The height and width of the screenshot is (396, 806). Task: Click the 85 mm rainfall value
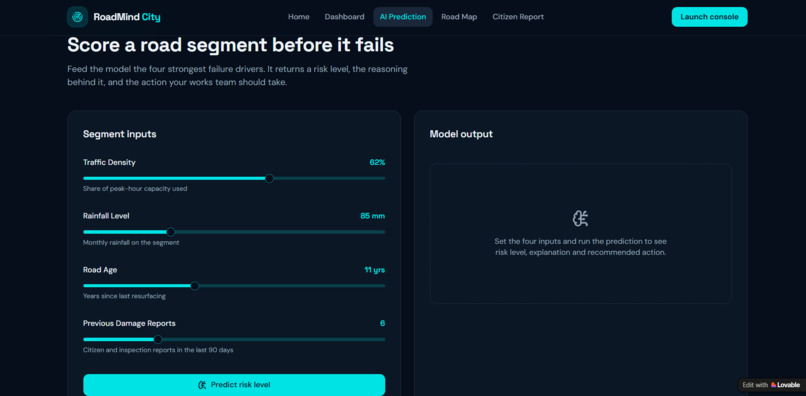[x=373, y=216]
